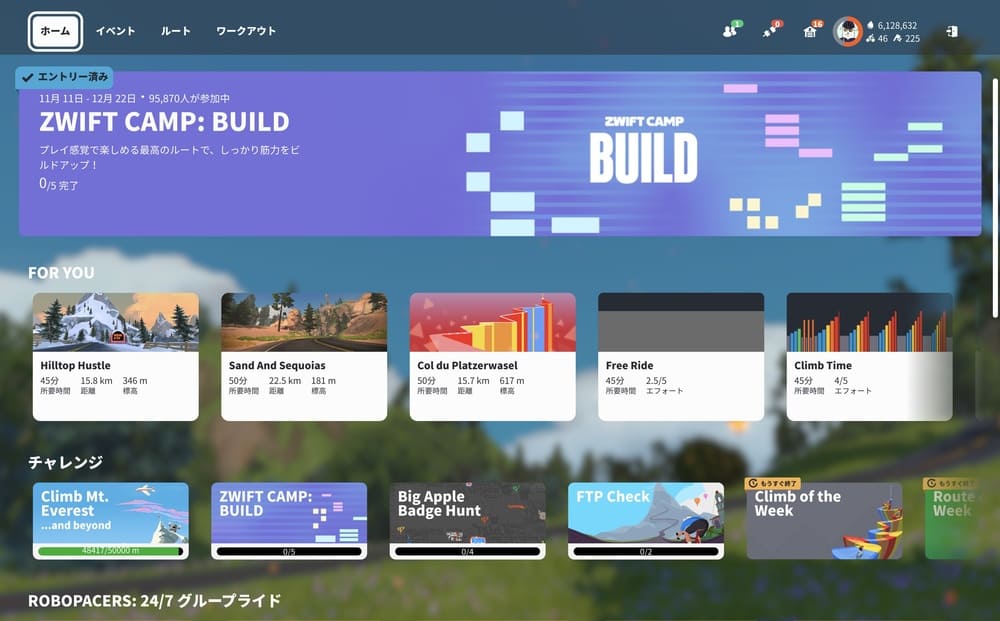Viewport: 1000px width, 621px height.
Task: Open the イベント tab
Action: (115, 31)
